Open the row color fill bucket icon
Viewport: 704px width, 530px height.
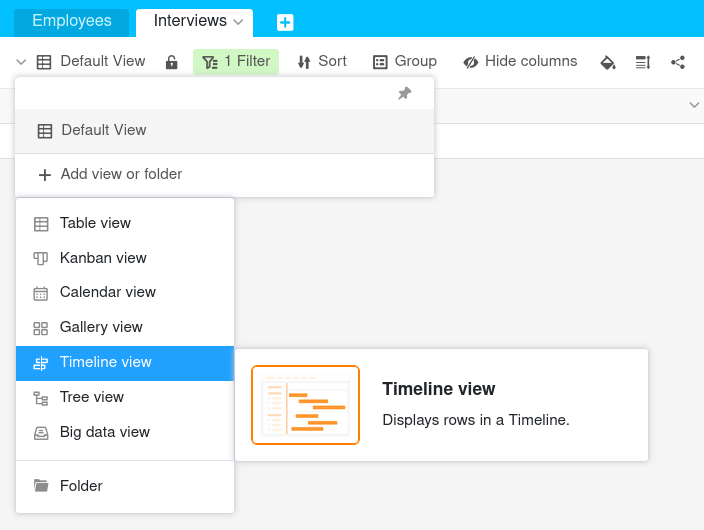pyautogui.click(x=607, y=62)
